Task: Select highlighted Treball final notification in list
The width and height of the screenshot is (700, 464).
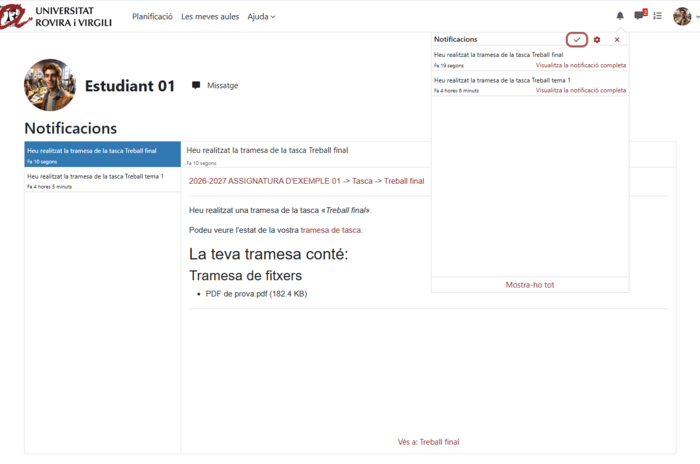Action: [103, 155]
